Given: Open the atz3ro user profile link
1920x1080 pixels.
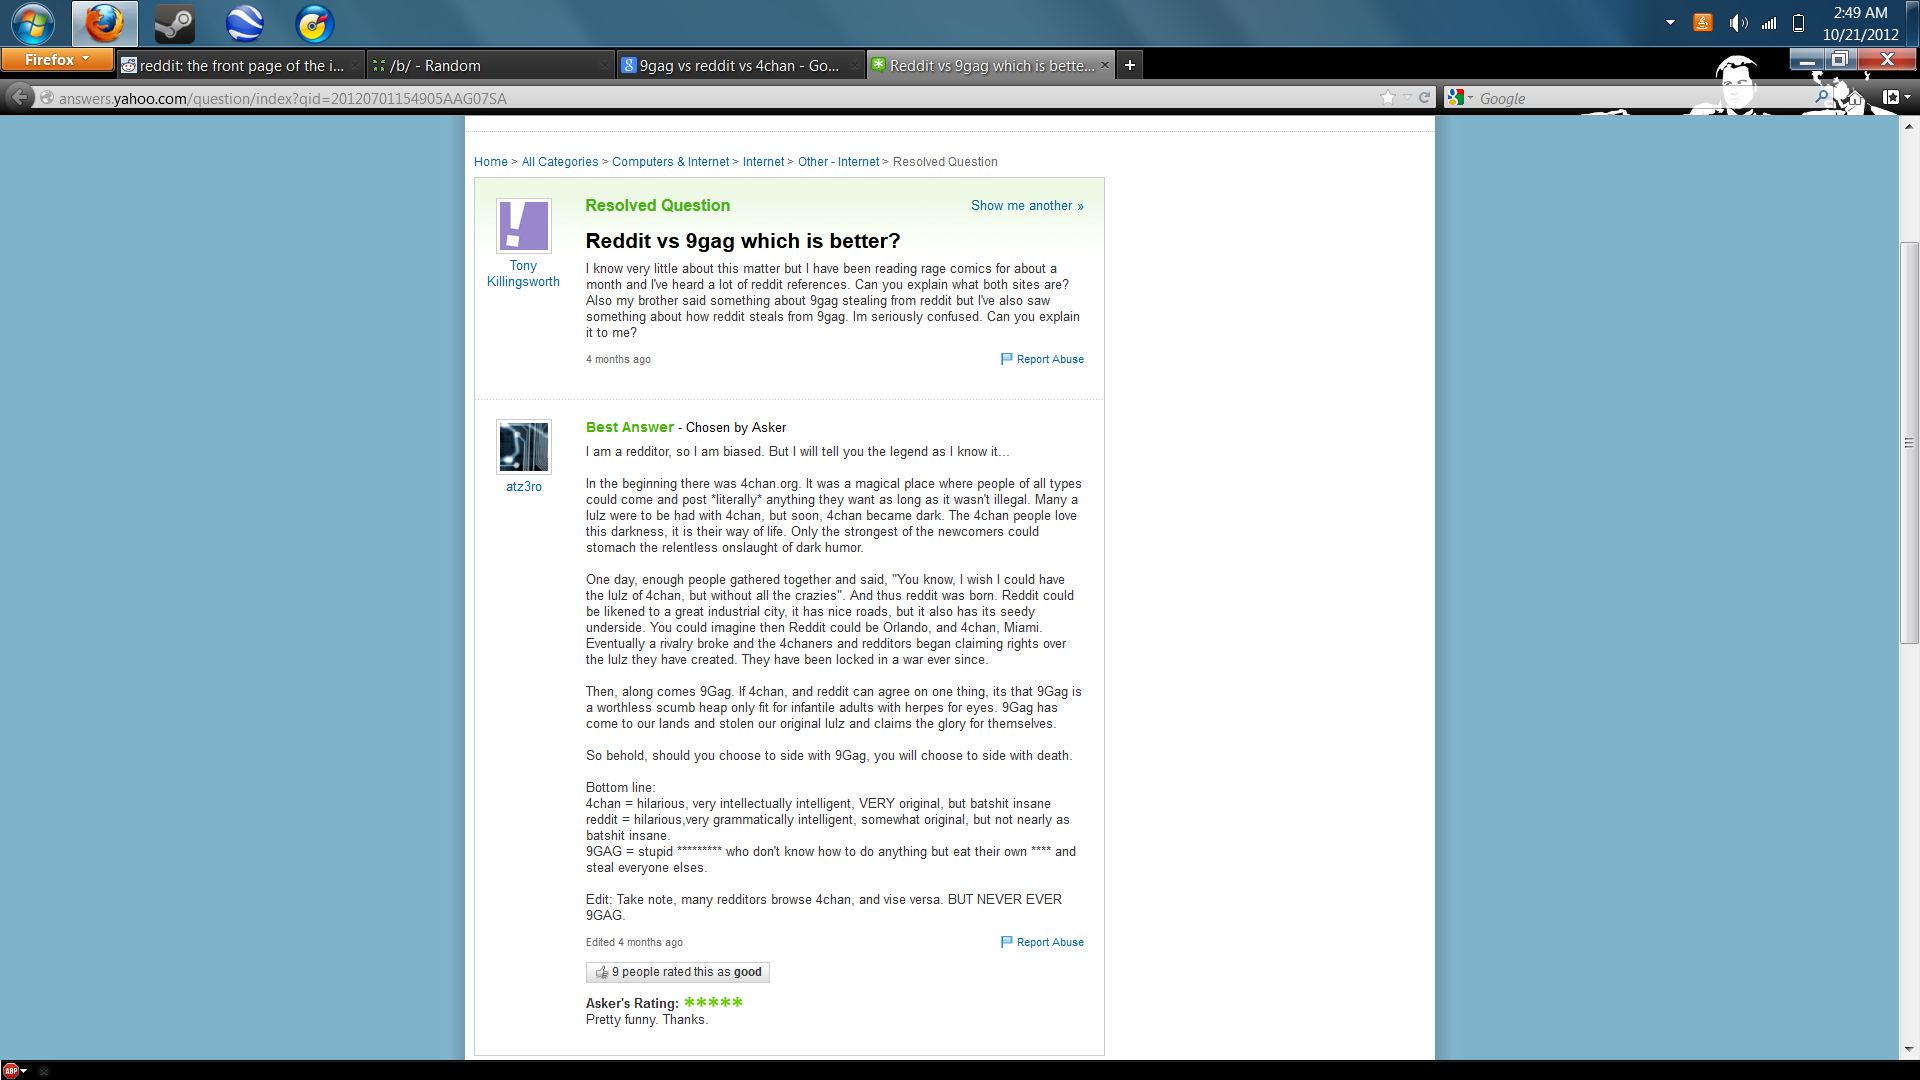Looking at the screenshot, I should (x=523, y=487).
